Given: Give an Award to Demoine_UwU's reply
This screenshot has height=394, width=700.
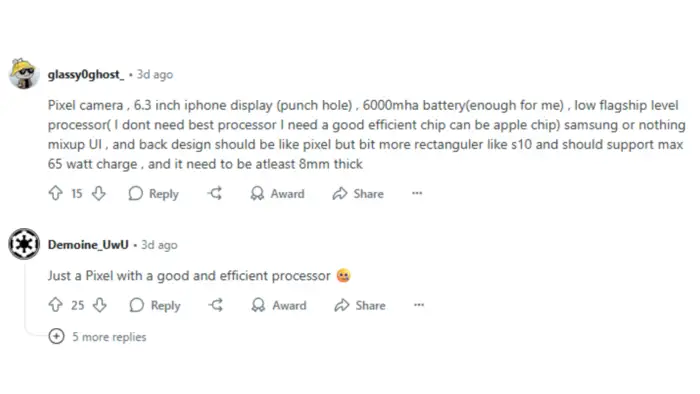Looking at the screenshot, I should [x=279, y=305].
